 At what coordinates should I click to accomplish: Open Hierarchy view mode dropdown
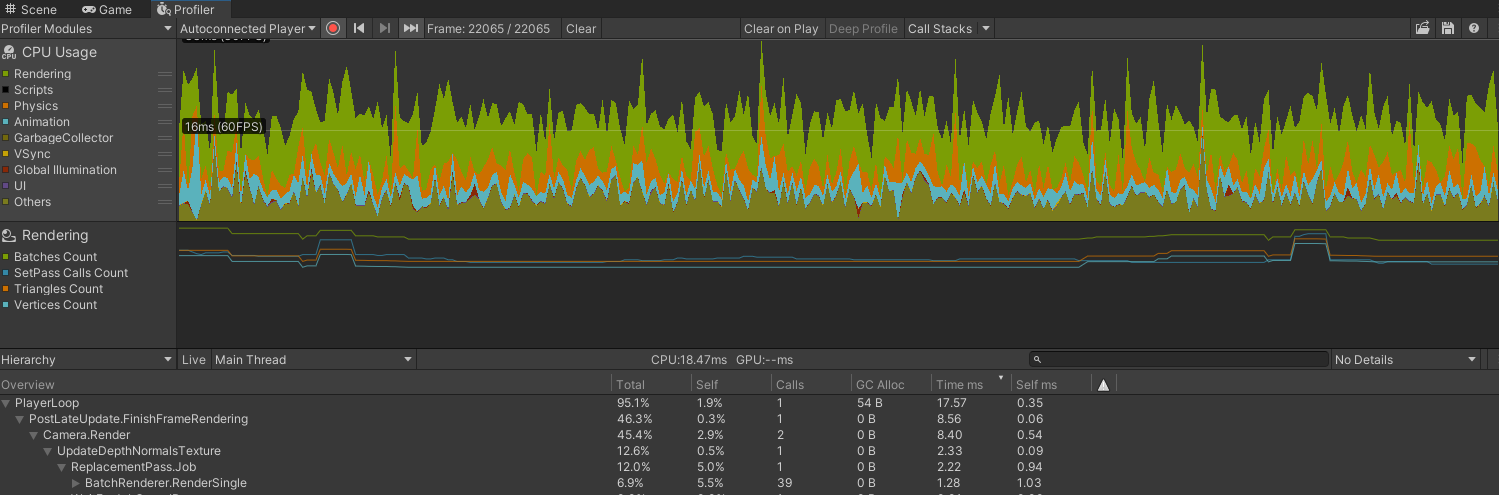[x=88, y=360]
